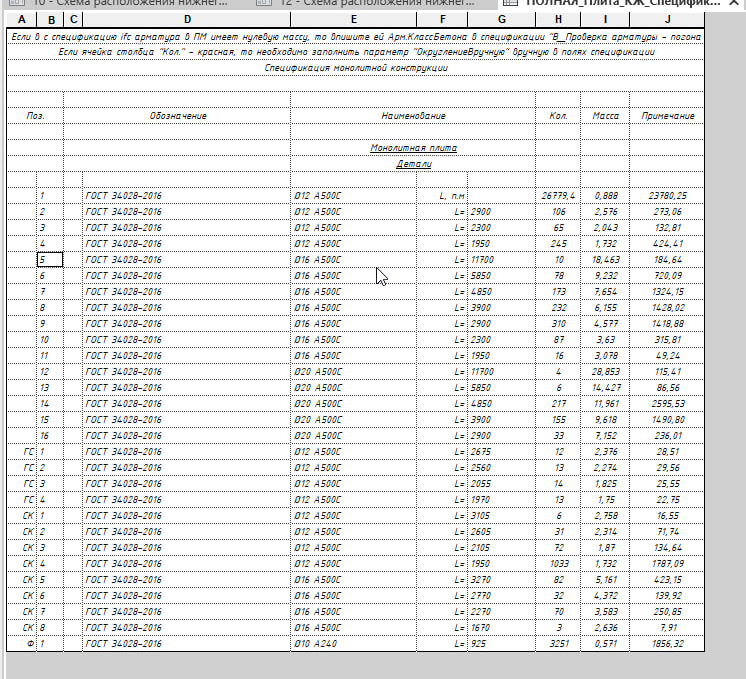Select the note cell '1787,09'
The image size is (746, 679).
(x=667, y=564)
